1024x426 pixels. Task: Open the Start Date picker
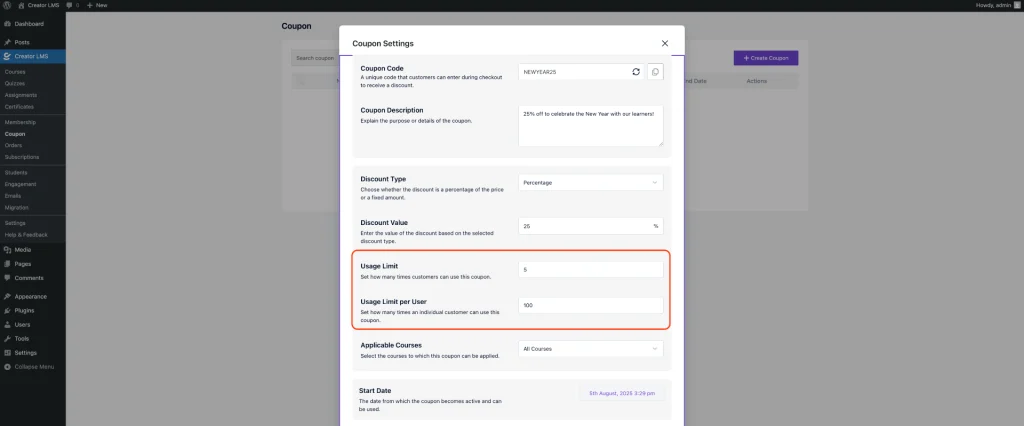click(x=622, y=394)
